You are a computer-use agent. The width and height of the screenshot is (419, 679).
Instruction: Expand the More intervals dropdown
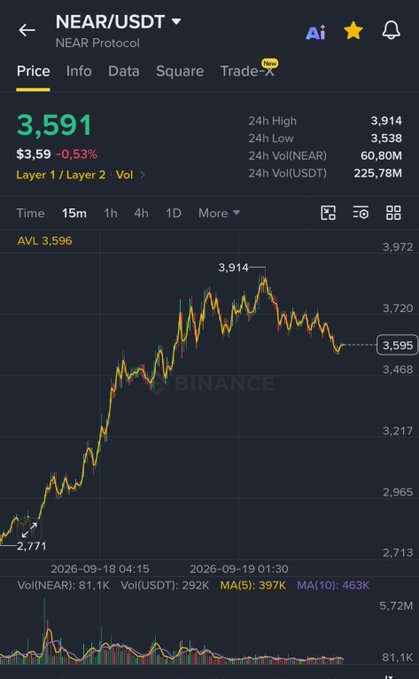tap(219, 213)
